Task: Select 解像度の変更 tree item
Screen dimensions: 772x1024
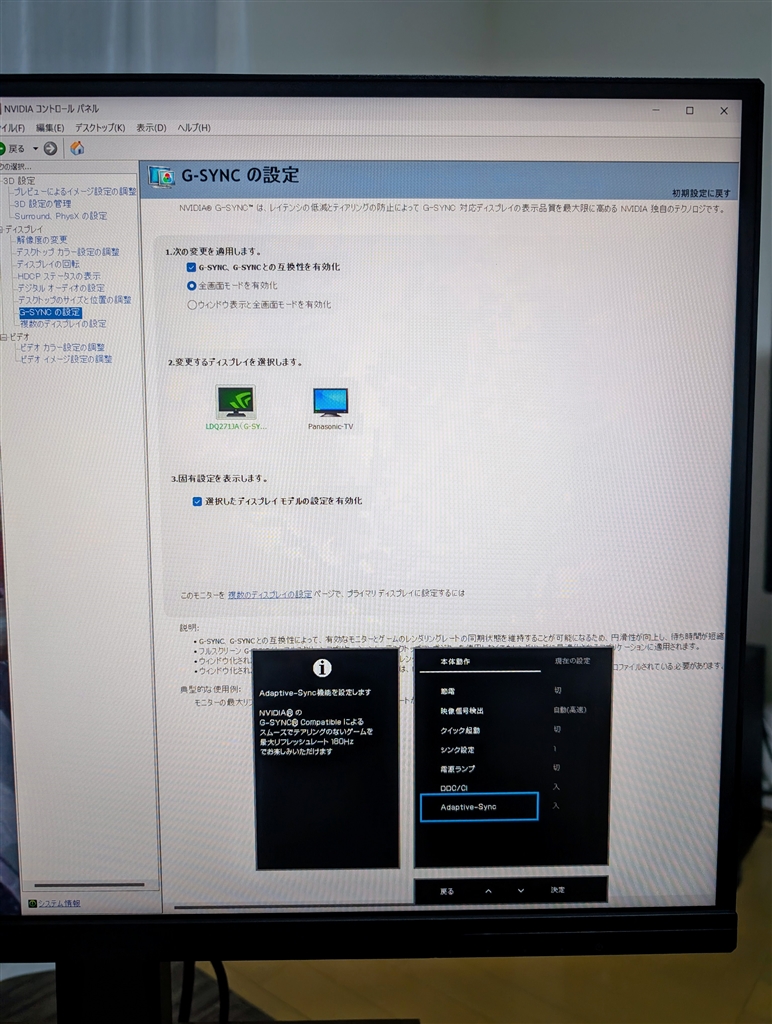Action: 42,240
